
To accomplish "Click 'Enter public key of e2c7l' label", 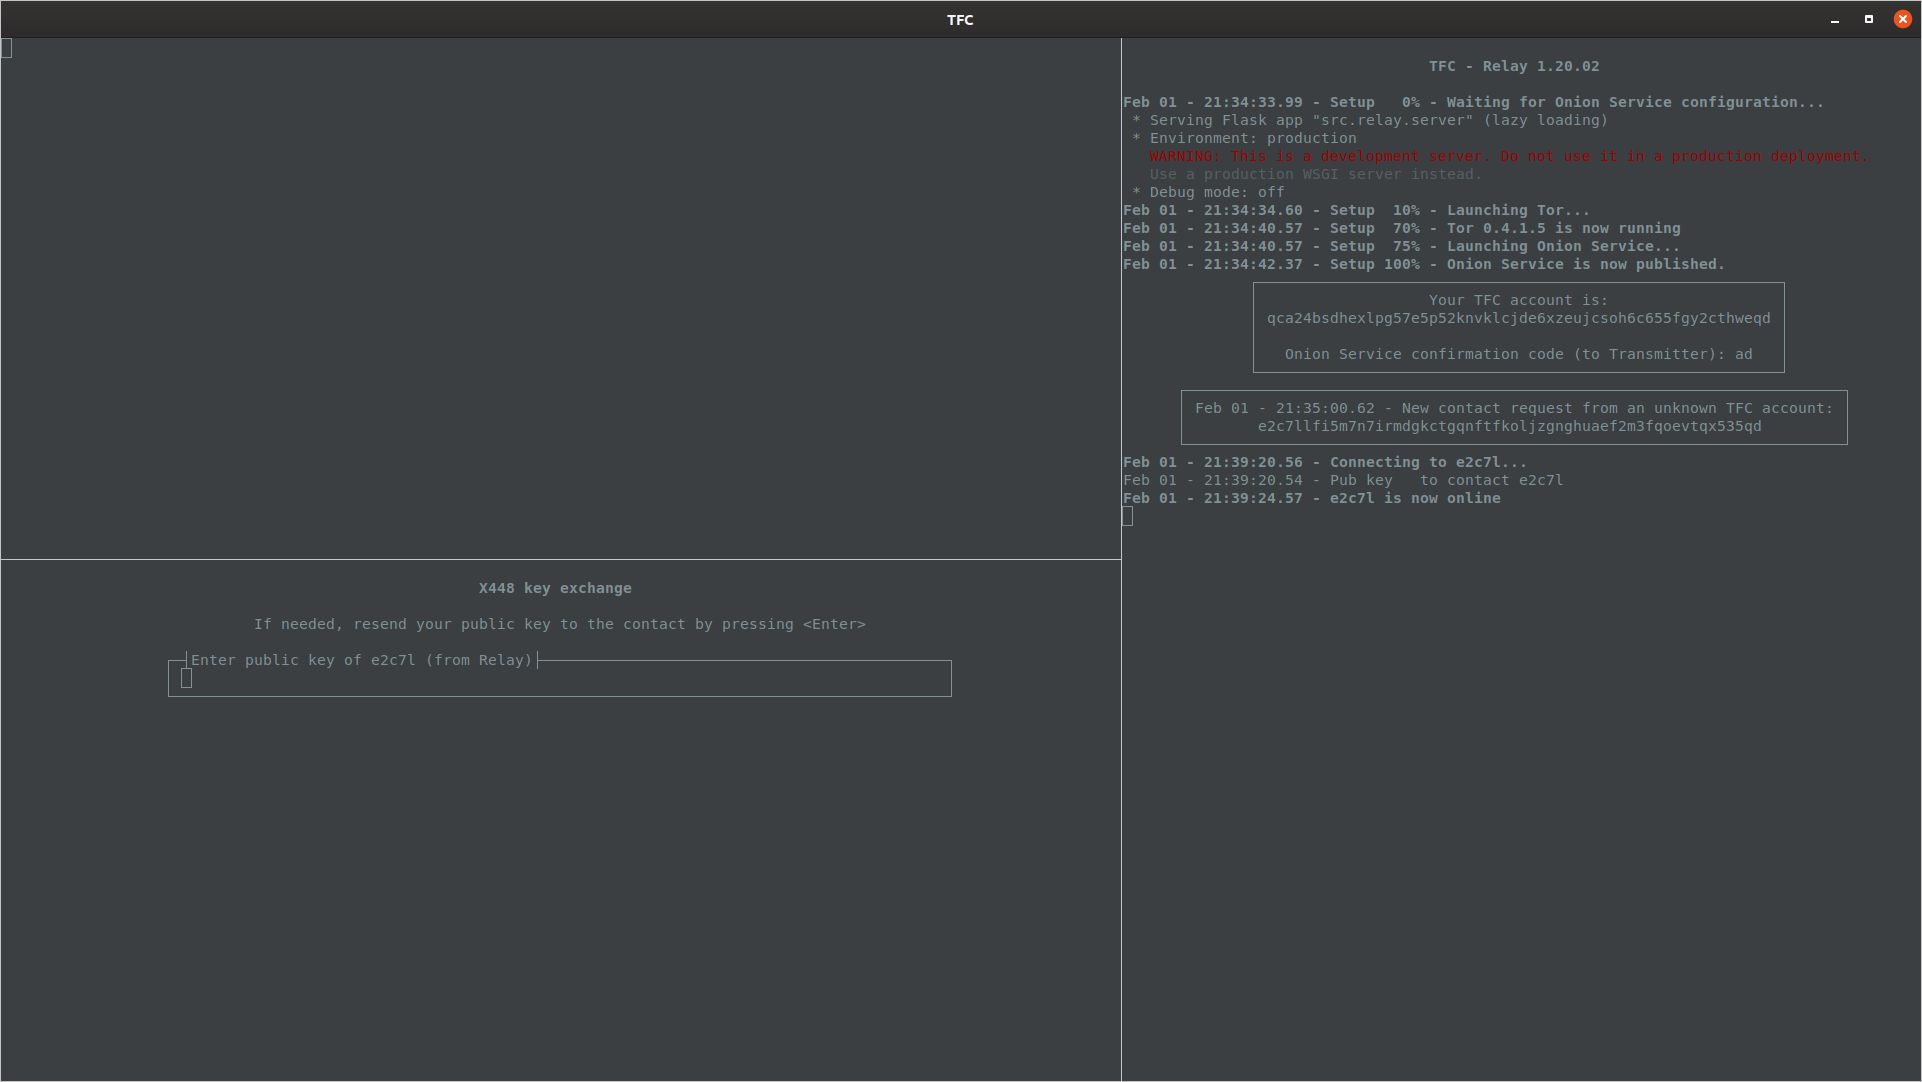I will (362, 660).
